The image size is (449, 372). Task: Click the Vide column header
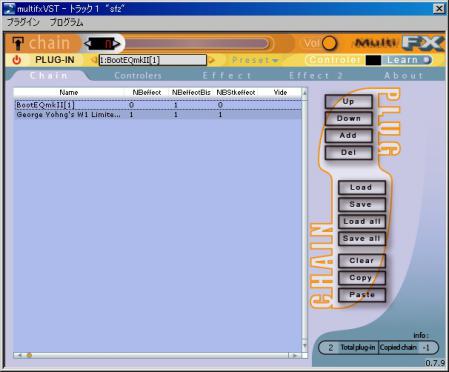pyautogui.click(x=280, y=92)
